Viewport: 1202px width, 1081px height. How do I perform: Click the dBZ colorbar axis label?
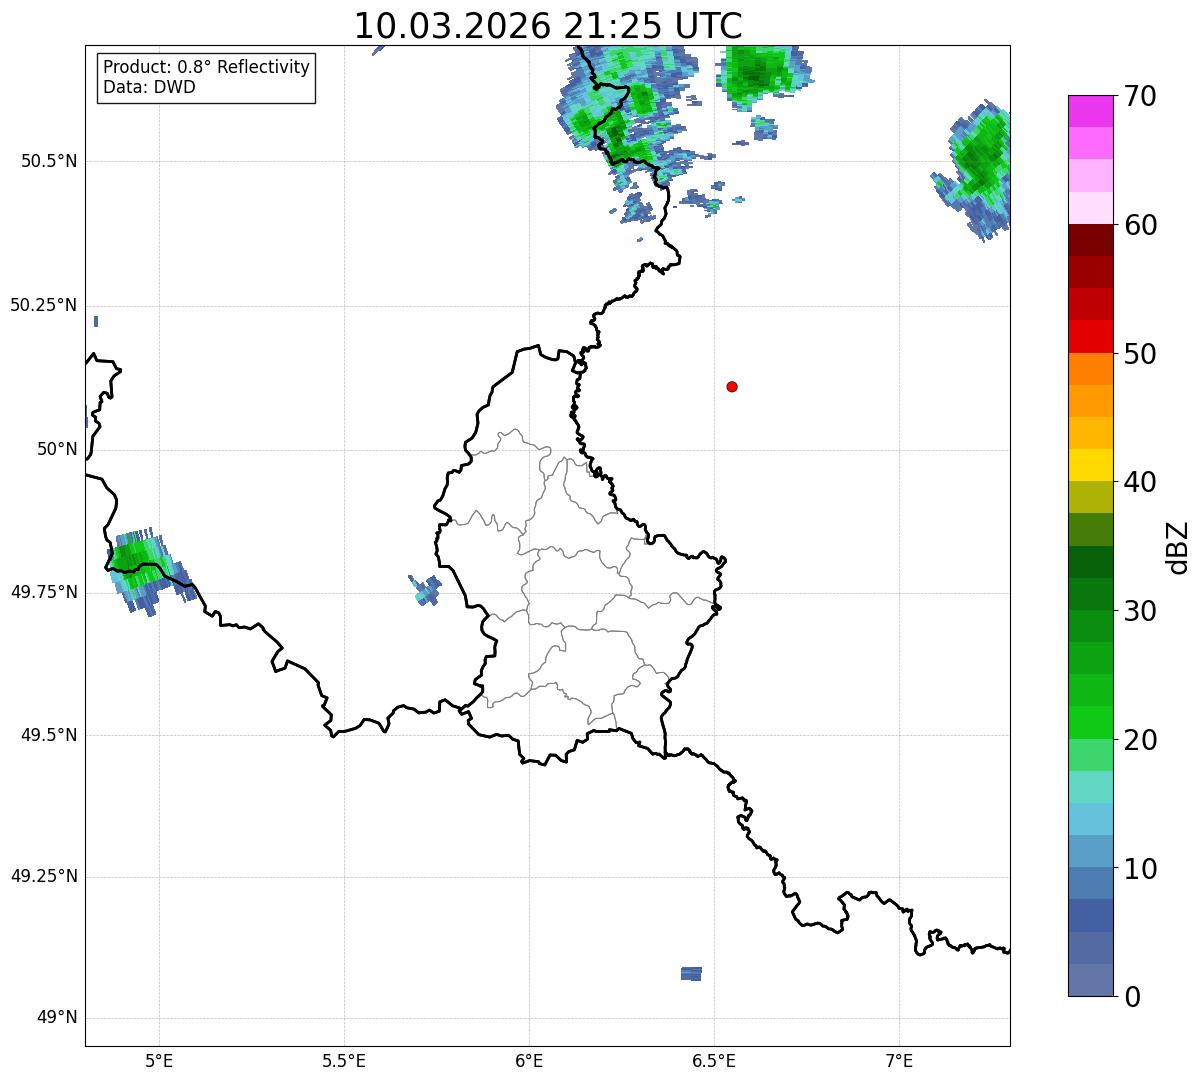point(1178,547)
